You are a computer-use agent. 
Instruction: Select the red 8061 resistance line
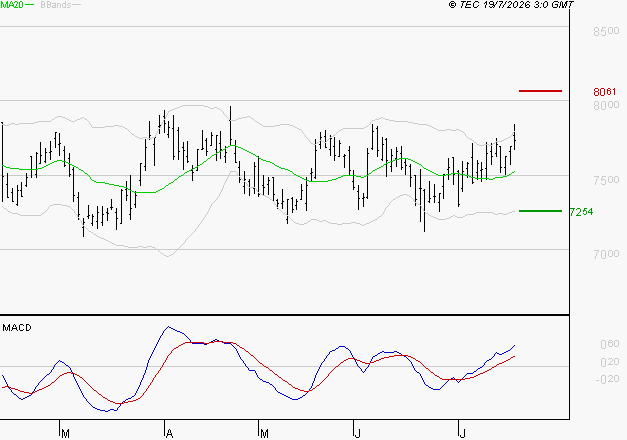tap(540, 91)
